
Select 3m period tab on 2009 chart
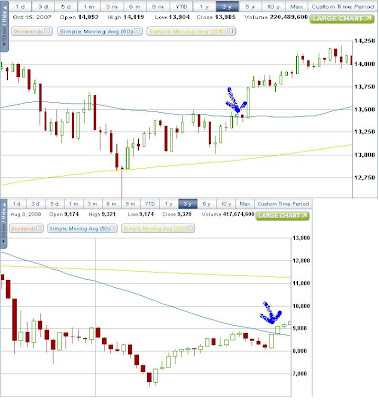(x=93, y=204)
